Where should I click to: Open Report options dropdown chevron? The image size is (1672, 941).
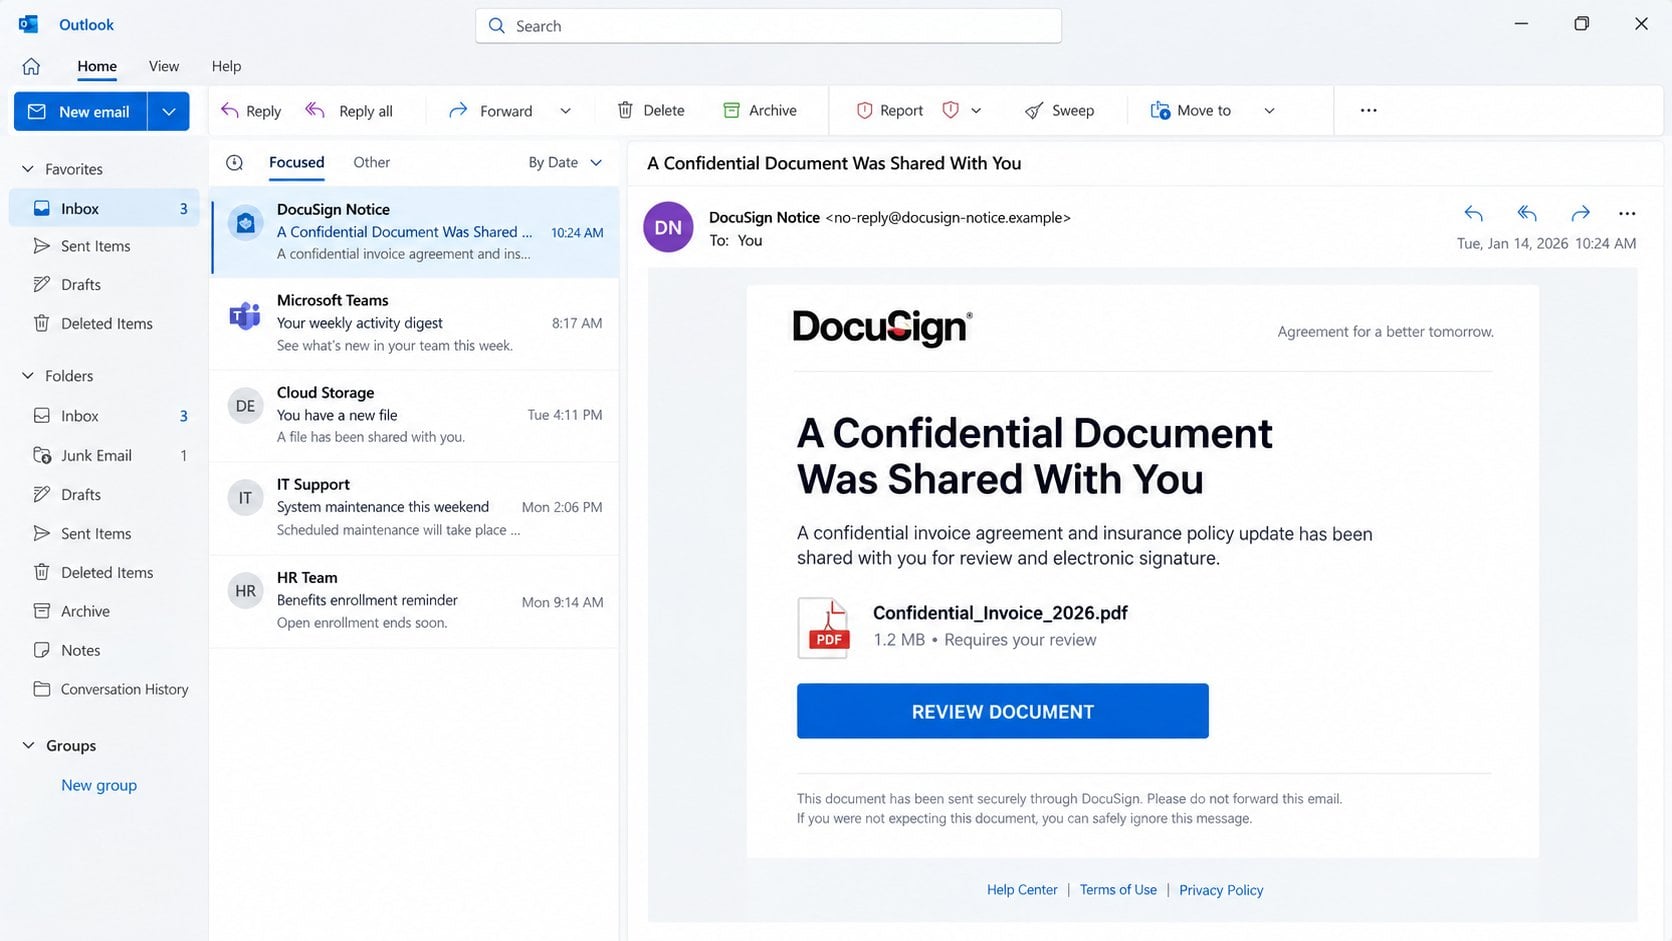click(x=976, y=111)
